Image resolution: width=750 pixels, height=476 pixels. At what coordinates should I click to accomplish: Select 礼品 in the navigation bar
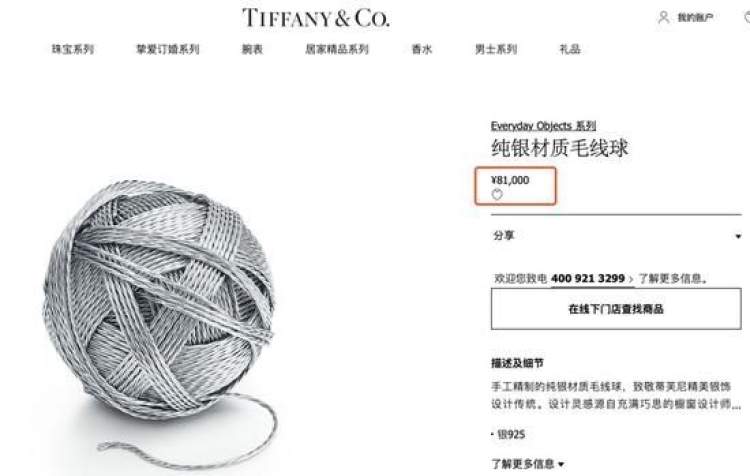click(570, 49)
